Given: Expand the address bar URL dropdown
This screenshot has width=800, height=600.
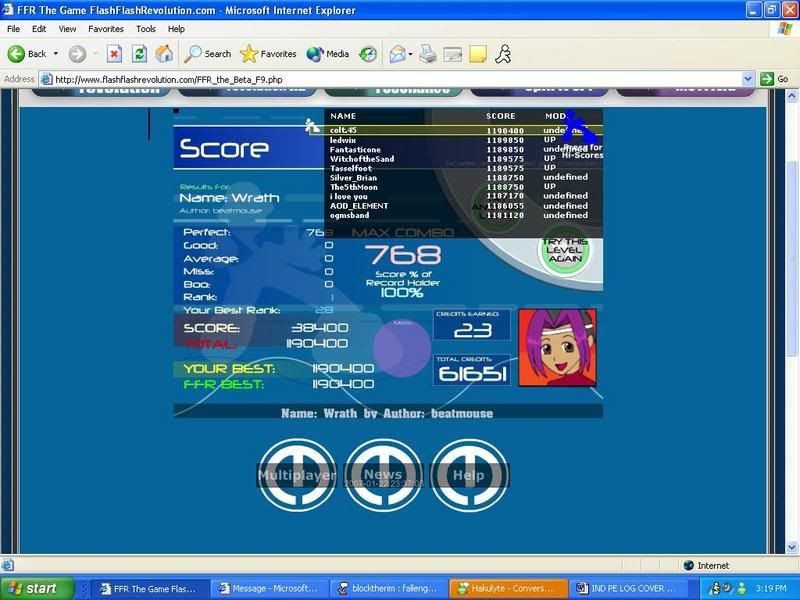Looking at the screenshot, I should click(x=747, y=79).
